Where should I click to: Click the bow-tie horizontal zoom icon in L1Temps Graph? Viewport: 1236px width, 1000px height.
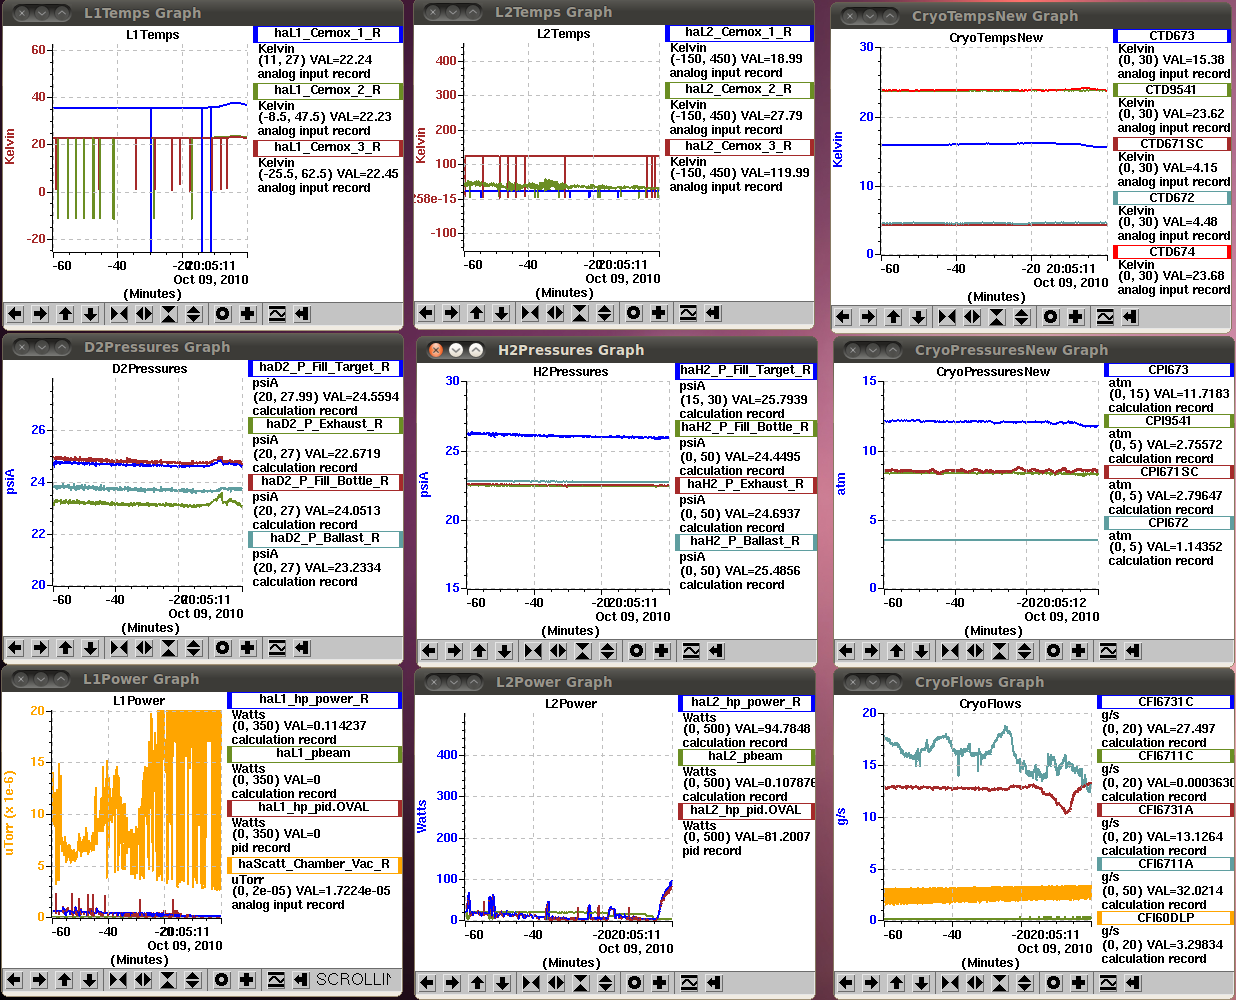click(119, 314)
